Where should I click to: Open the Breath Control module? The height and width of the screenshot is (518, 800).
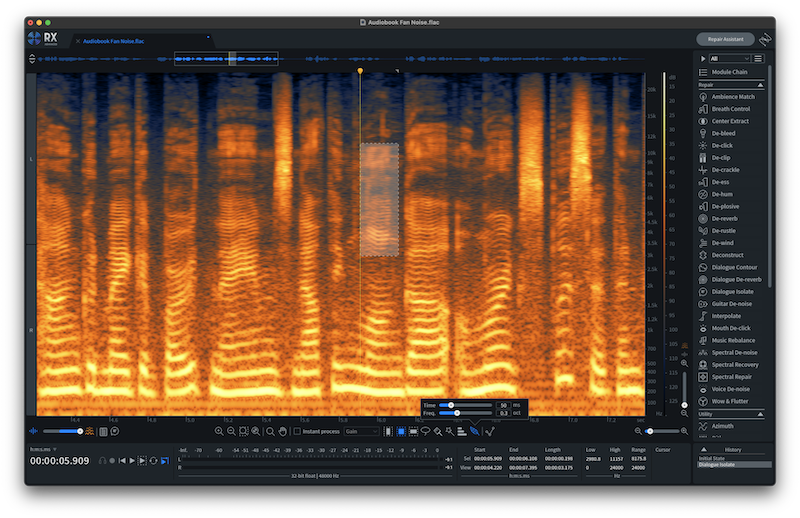(x=731, y=109)
